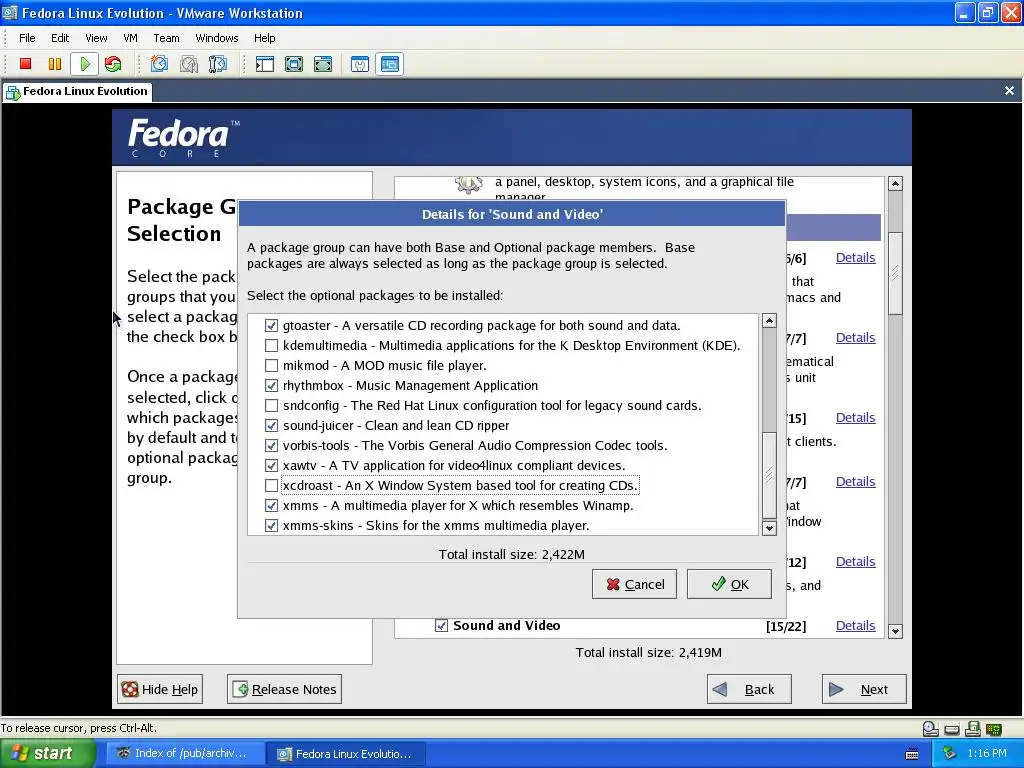Confirm package details with OK
The image size is (1024, 768).
click(729, 584)
